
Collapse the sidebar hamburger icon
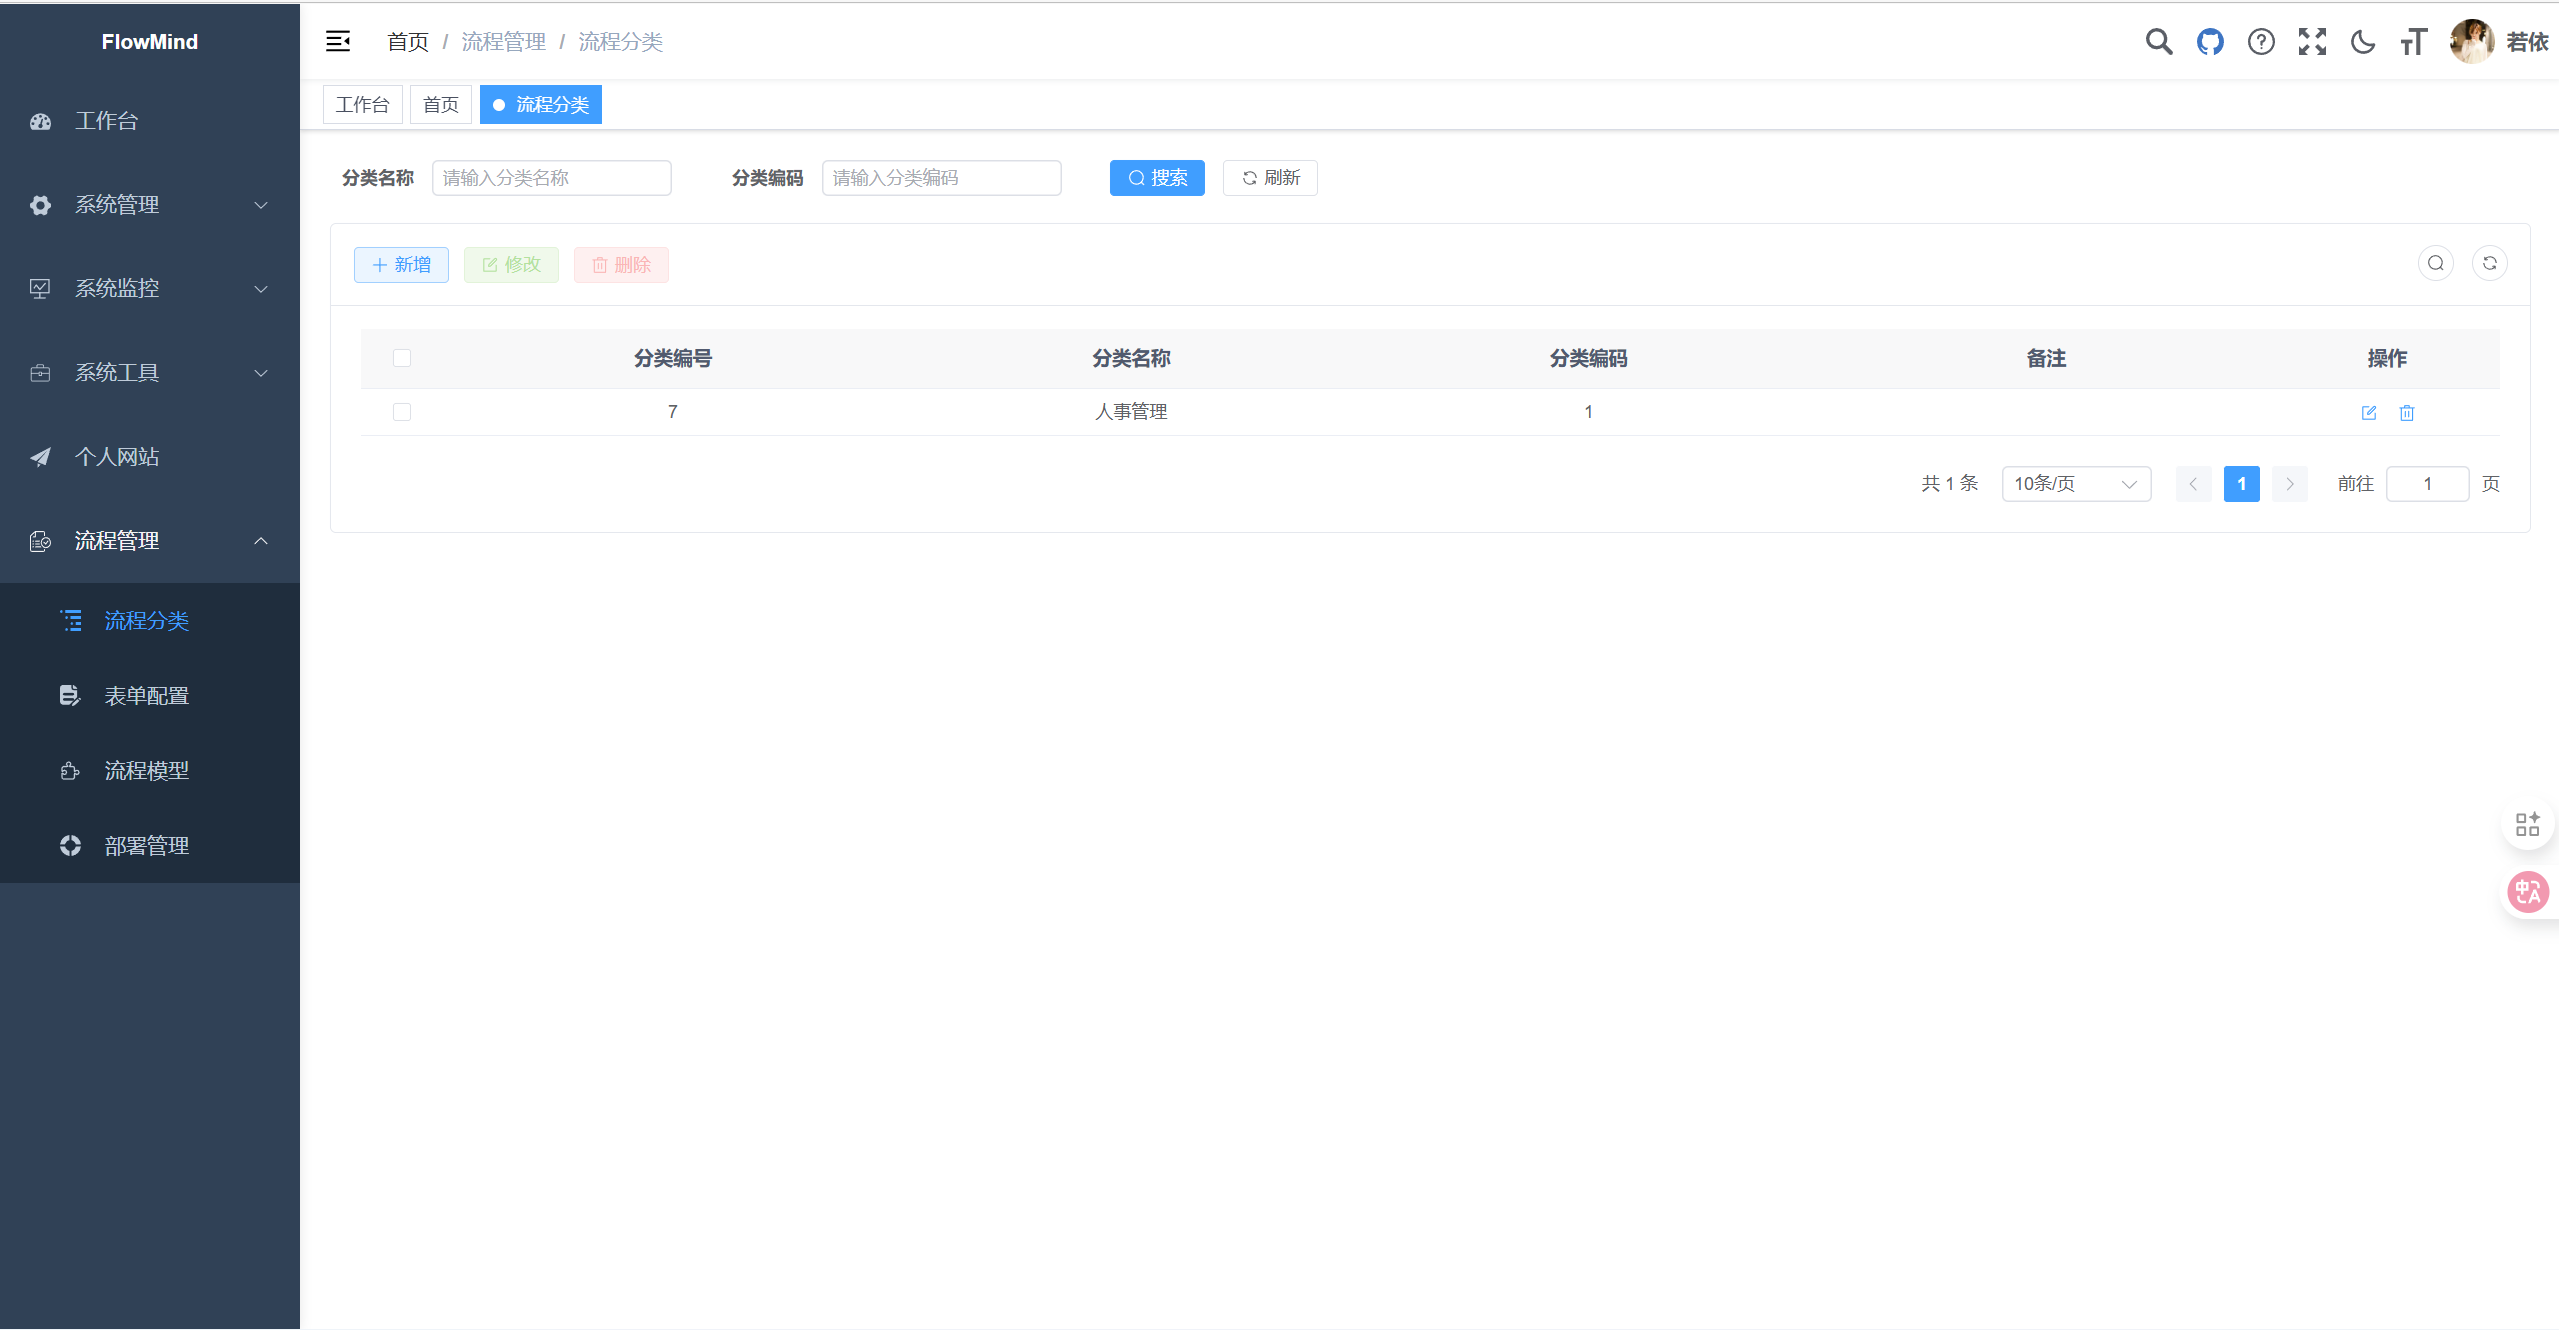pyautogui.click(x=338, y=41)
